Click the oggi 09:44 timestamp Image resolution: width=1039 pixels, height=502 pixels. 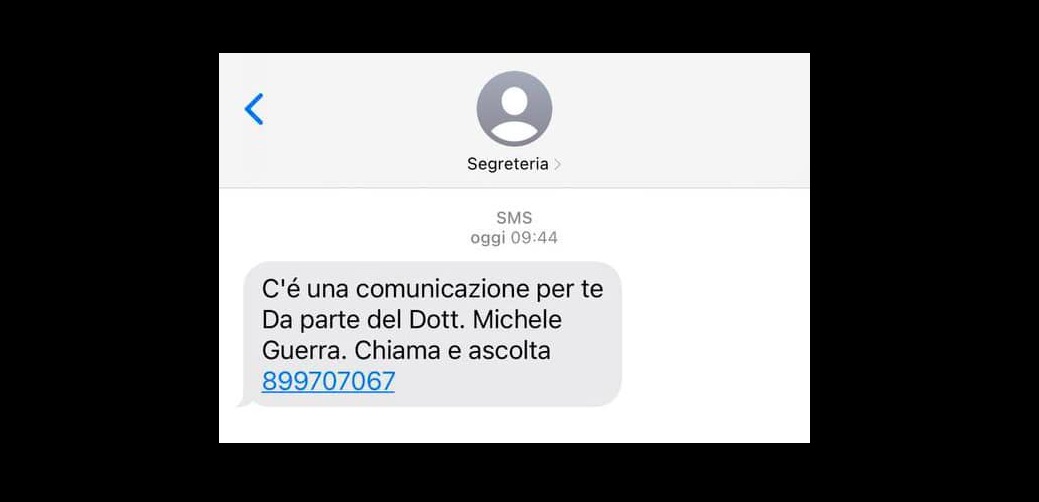pos(514,238)
